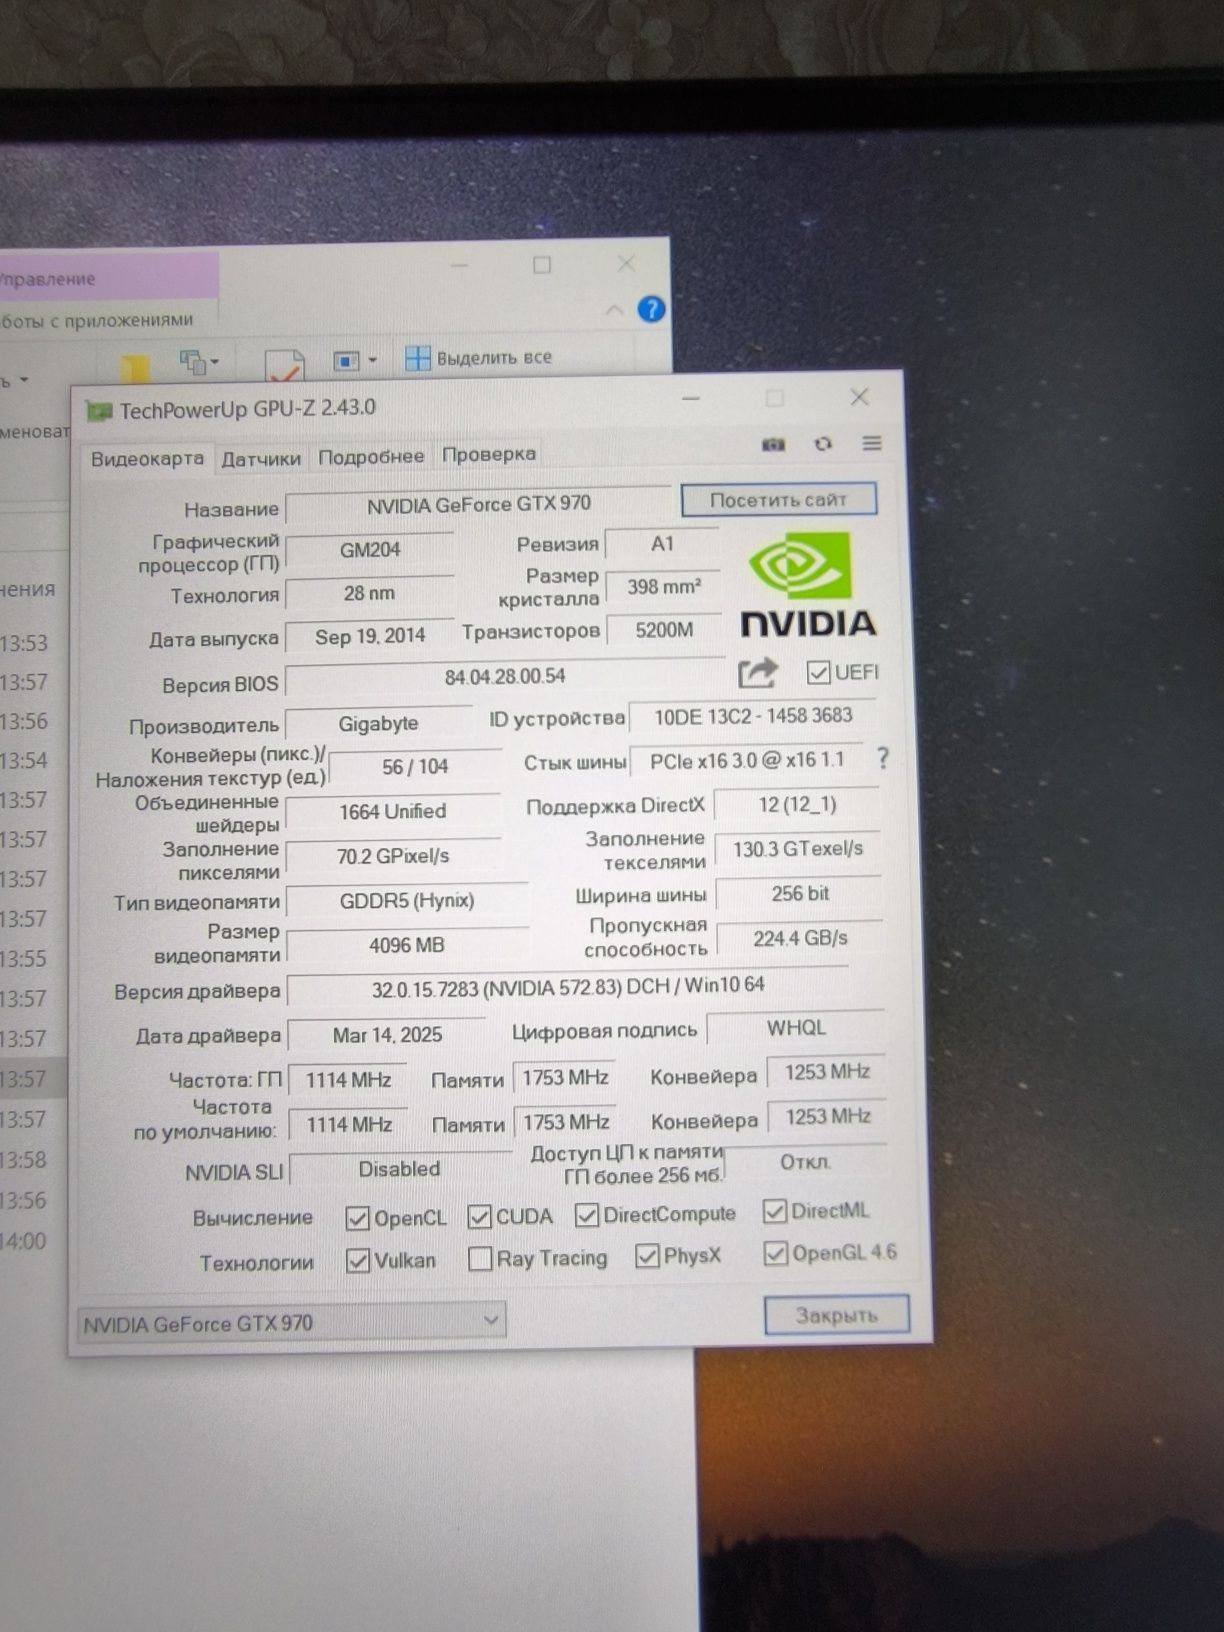1224x1632 pixels.
Task: Open the blue help icon in Explorer
Action: (651, 309)
